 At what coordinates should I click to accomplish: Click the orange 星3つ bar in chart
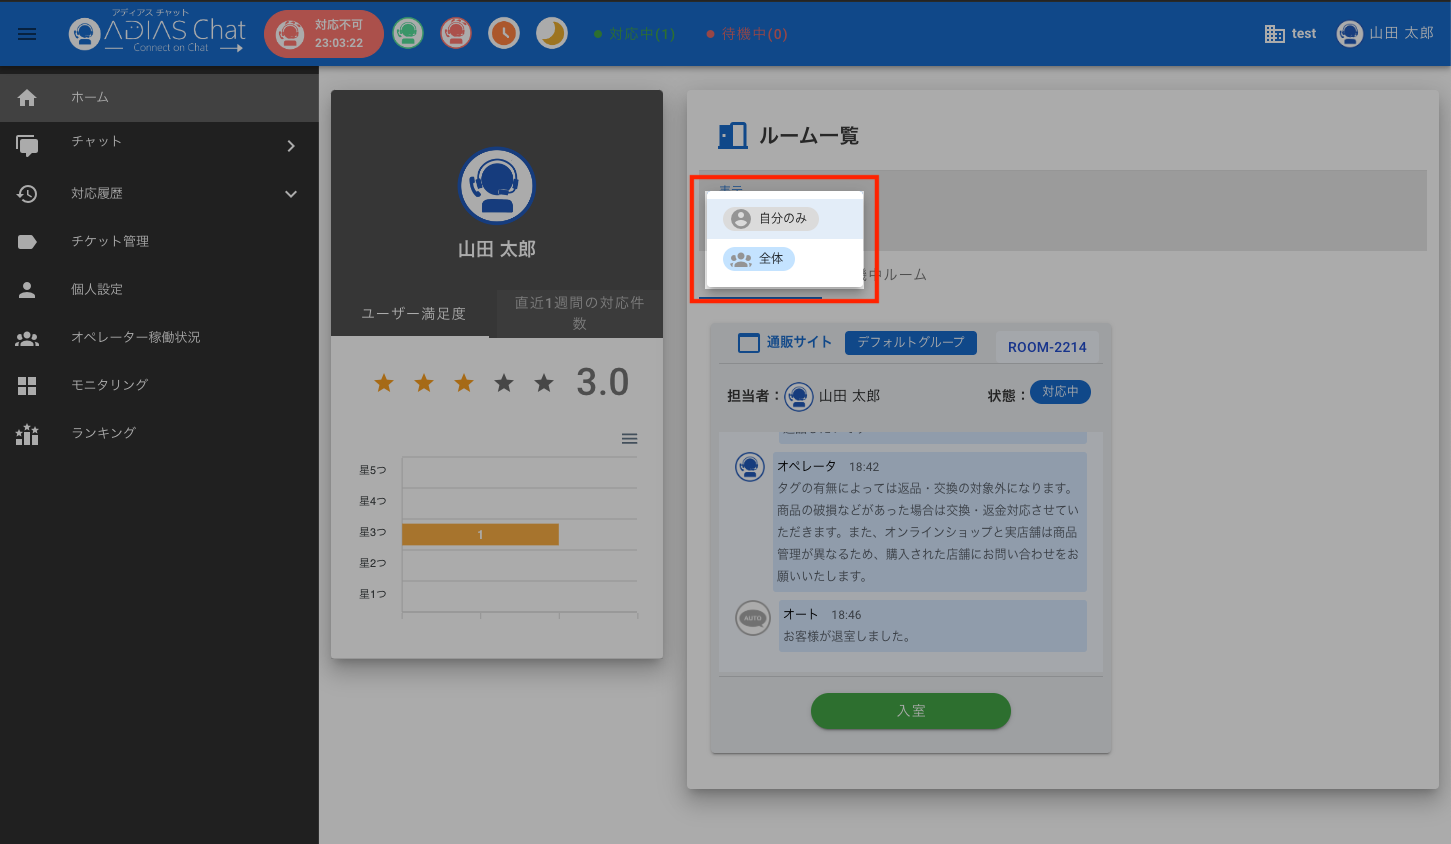point(480,535)
